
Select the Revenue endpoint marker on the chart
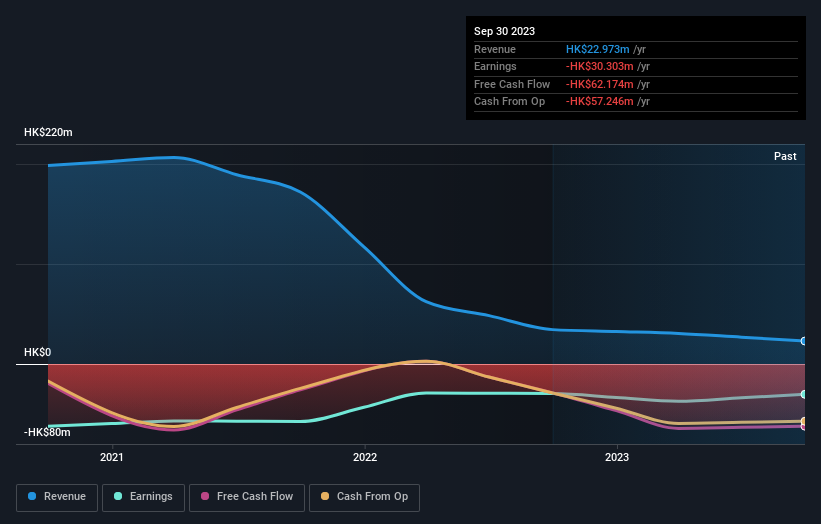coord(804,341)
